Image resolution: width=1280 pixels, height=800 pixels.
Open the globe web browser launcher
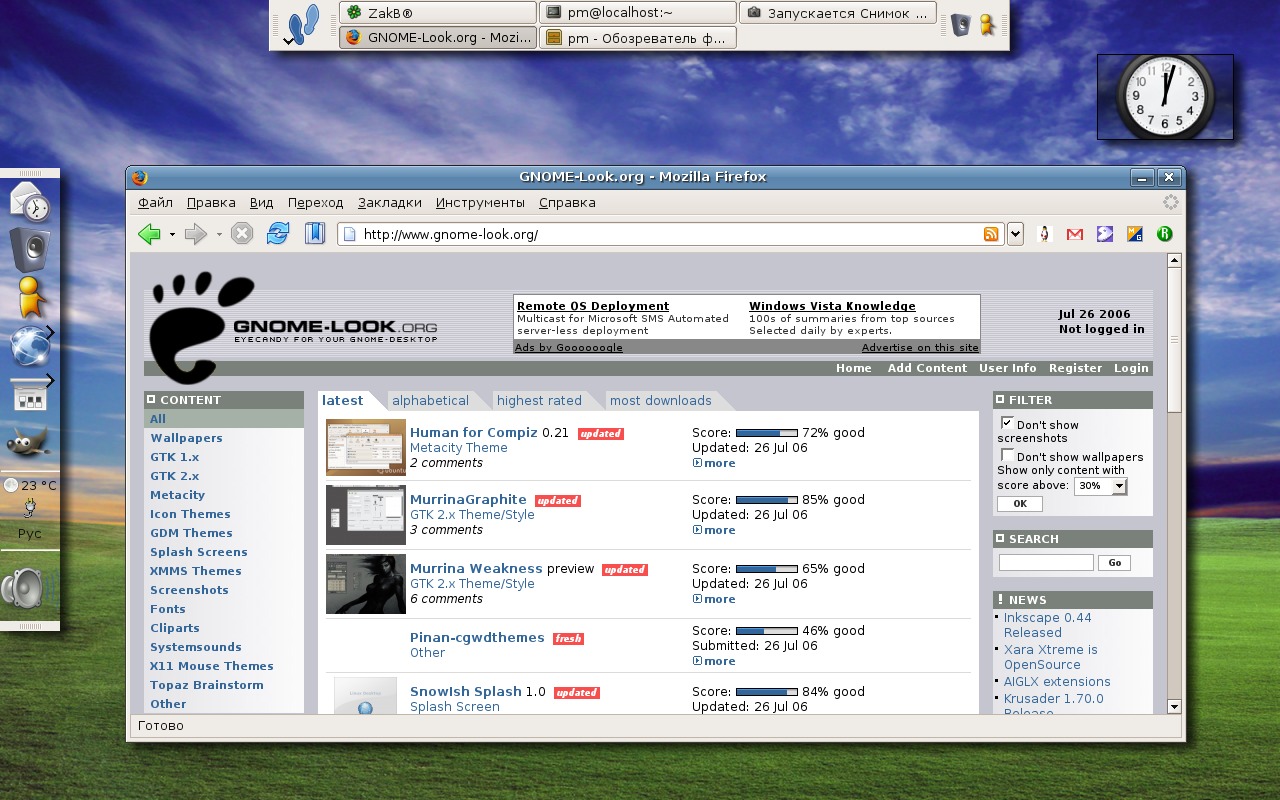(x=30, y=346)
